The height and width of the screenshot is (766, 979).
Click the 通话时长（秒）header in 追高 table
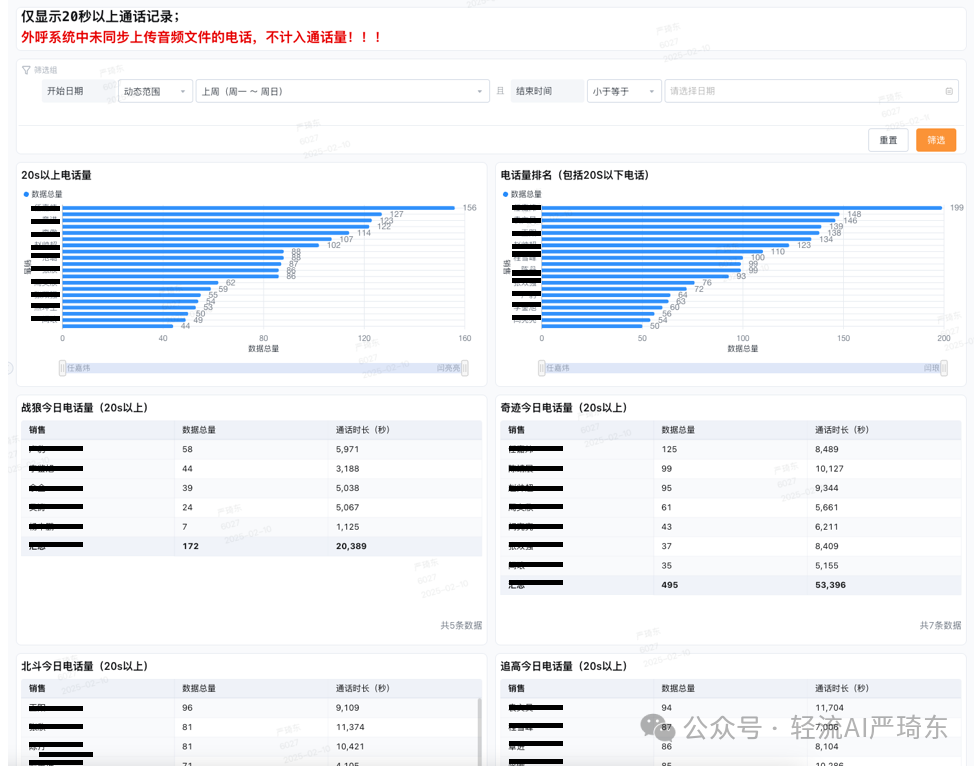point(842,688)
